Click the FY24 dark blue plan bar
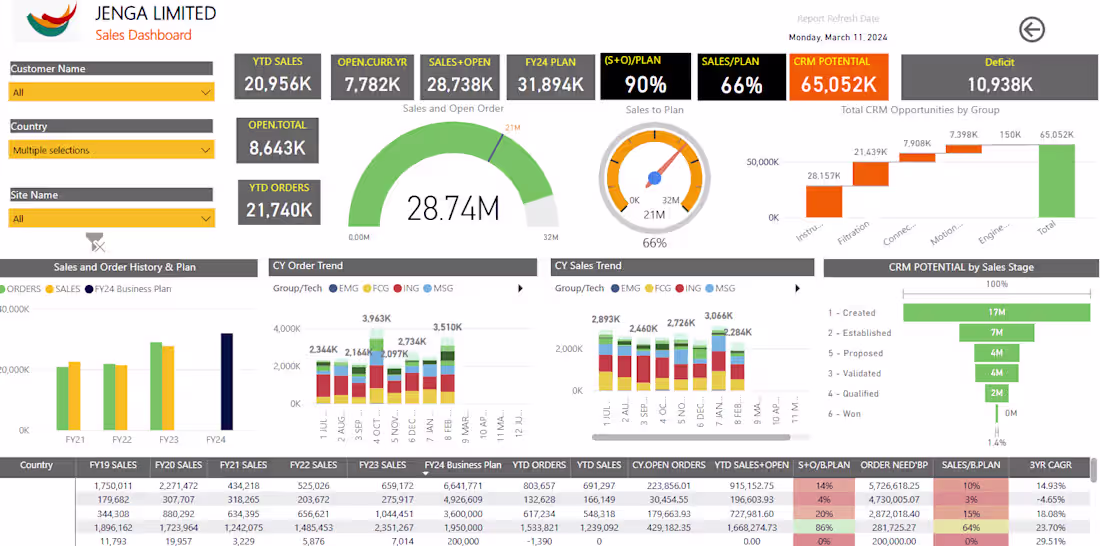Screen dimensions: 1100x546 (227, 381)
